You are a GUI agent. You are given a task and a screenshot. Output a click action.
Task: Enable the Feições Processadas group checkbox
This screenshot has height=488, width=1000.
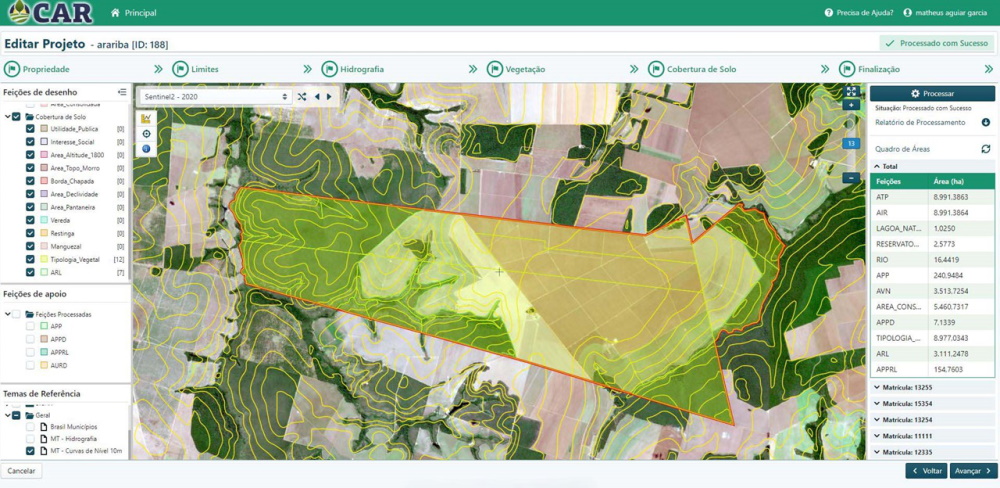point(17,314)
